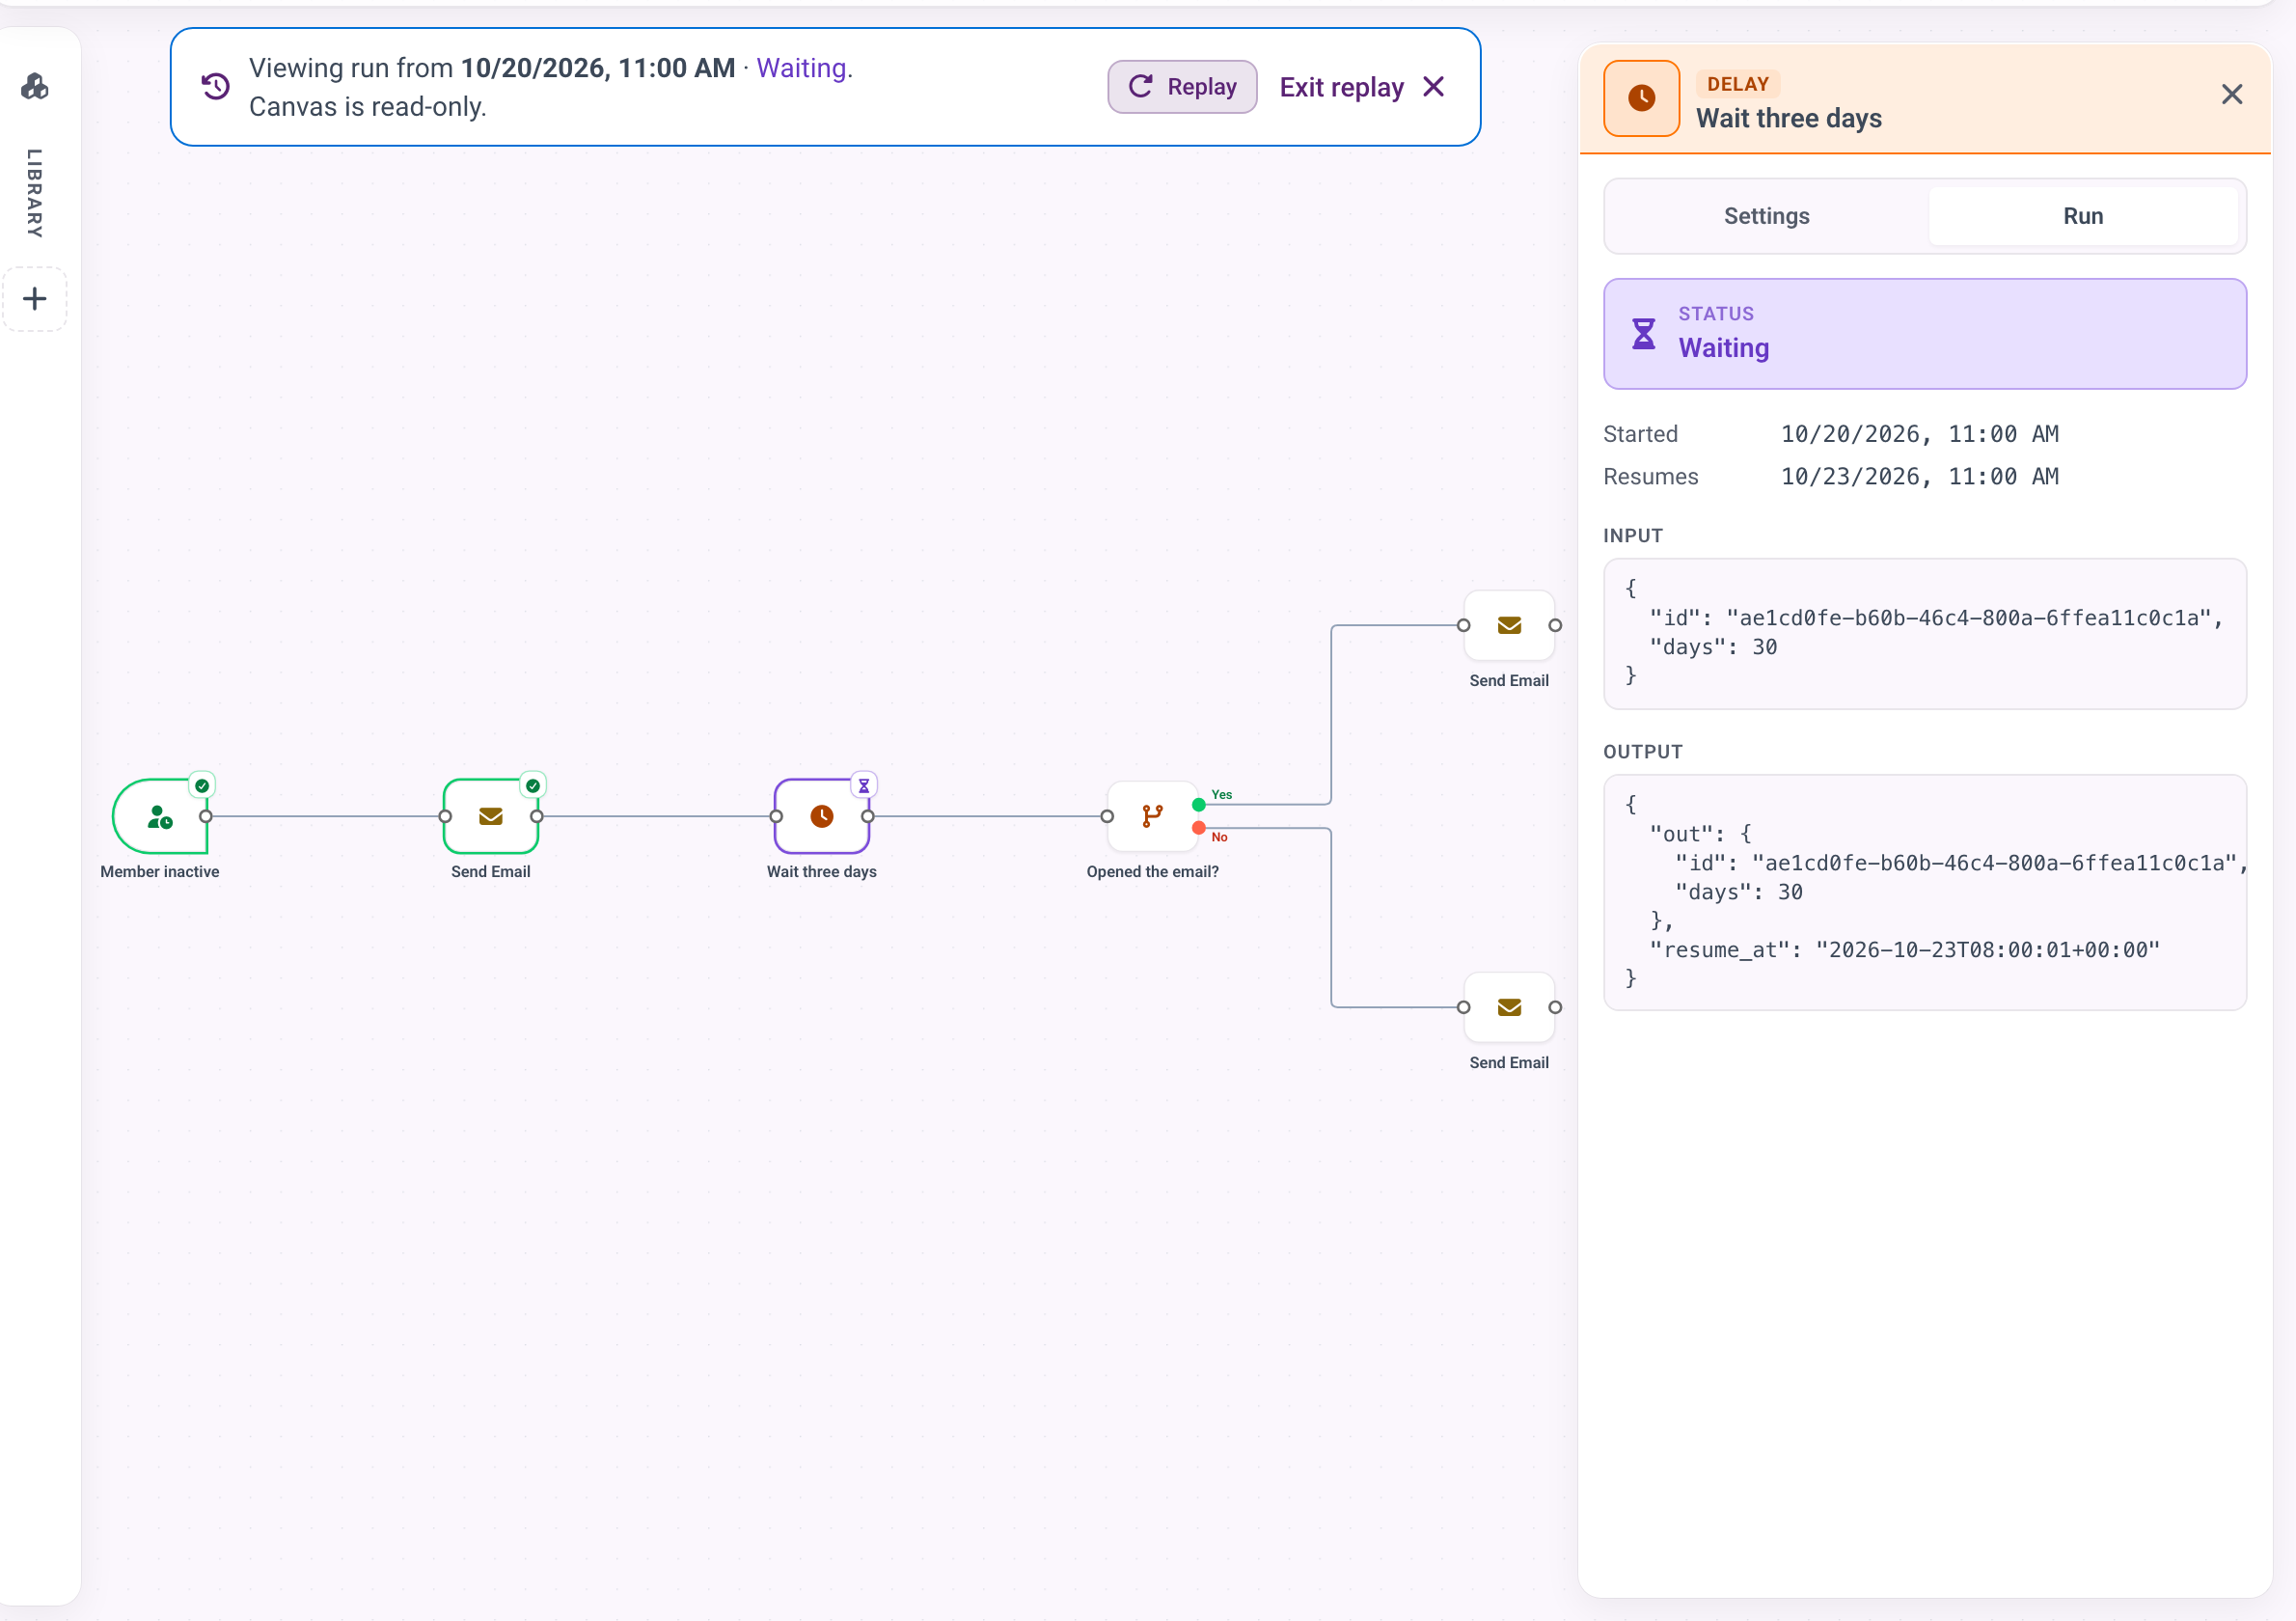The height and width of the screenshot is (1621, 2296).
Task: Click Exit replay
Action: click(x=1362, y=87)
